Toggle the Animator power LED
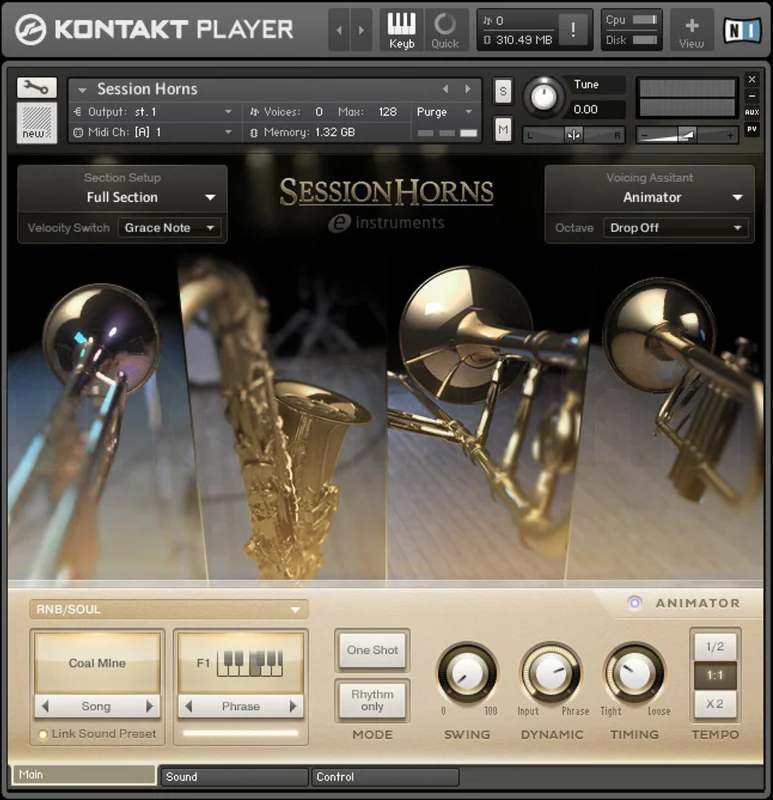 [x=634, y=603]
